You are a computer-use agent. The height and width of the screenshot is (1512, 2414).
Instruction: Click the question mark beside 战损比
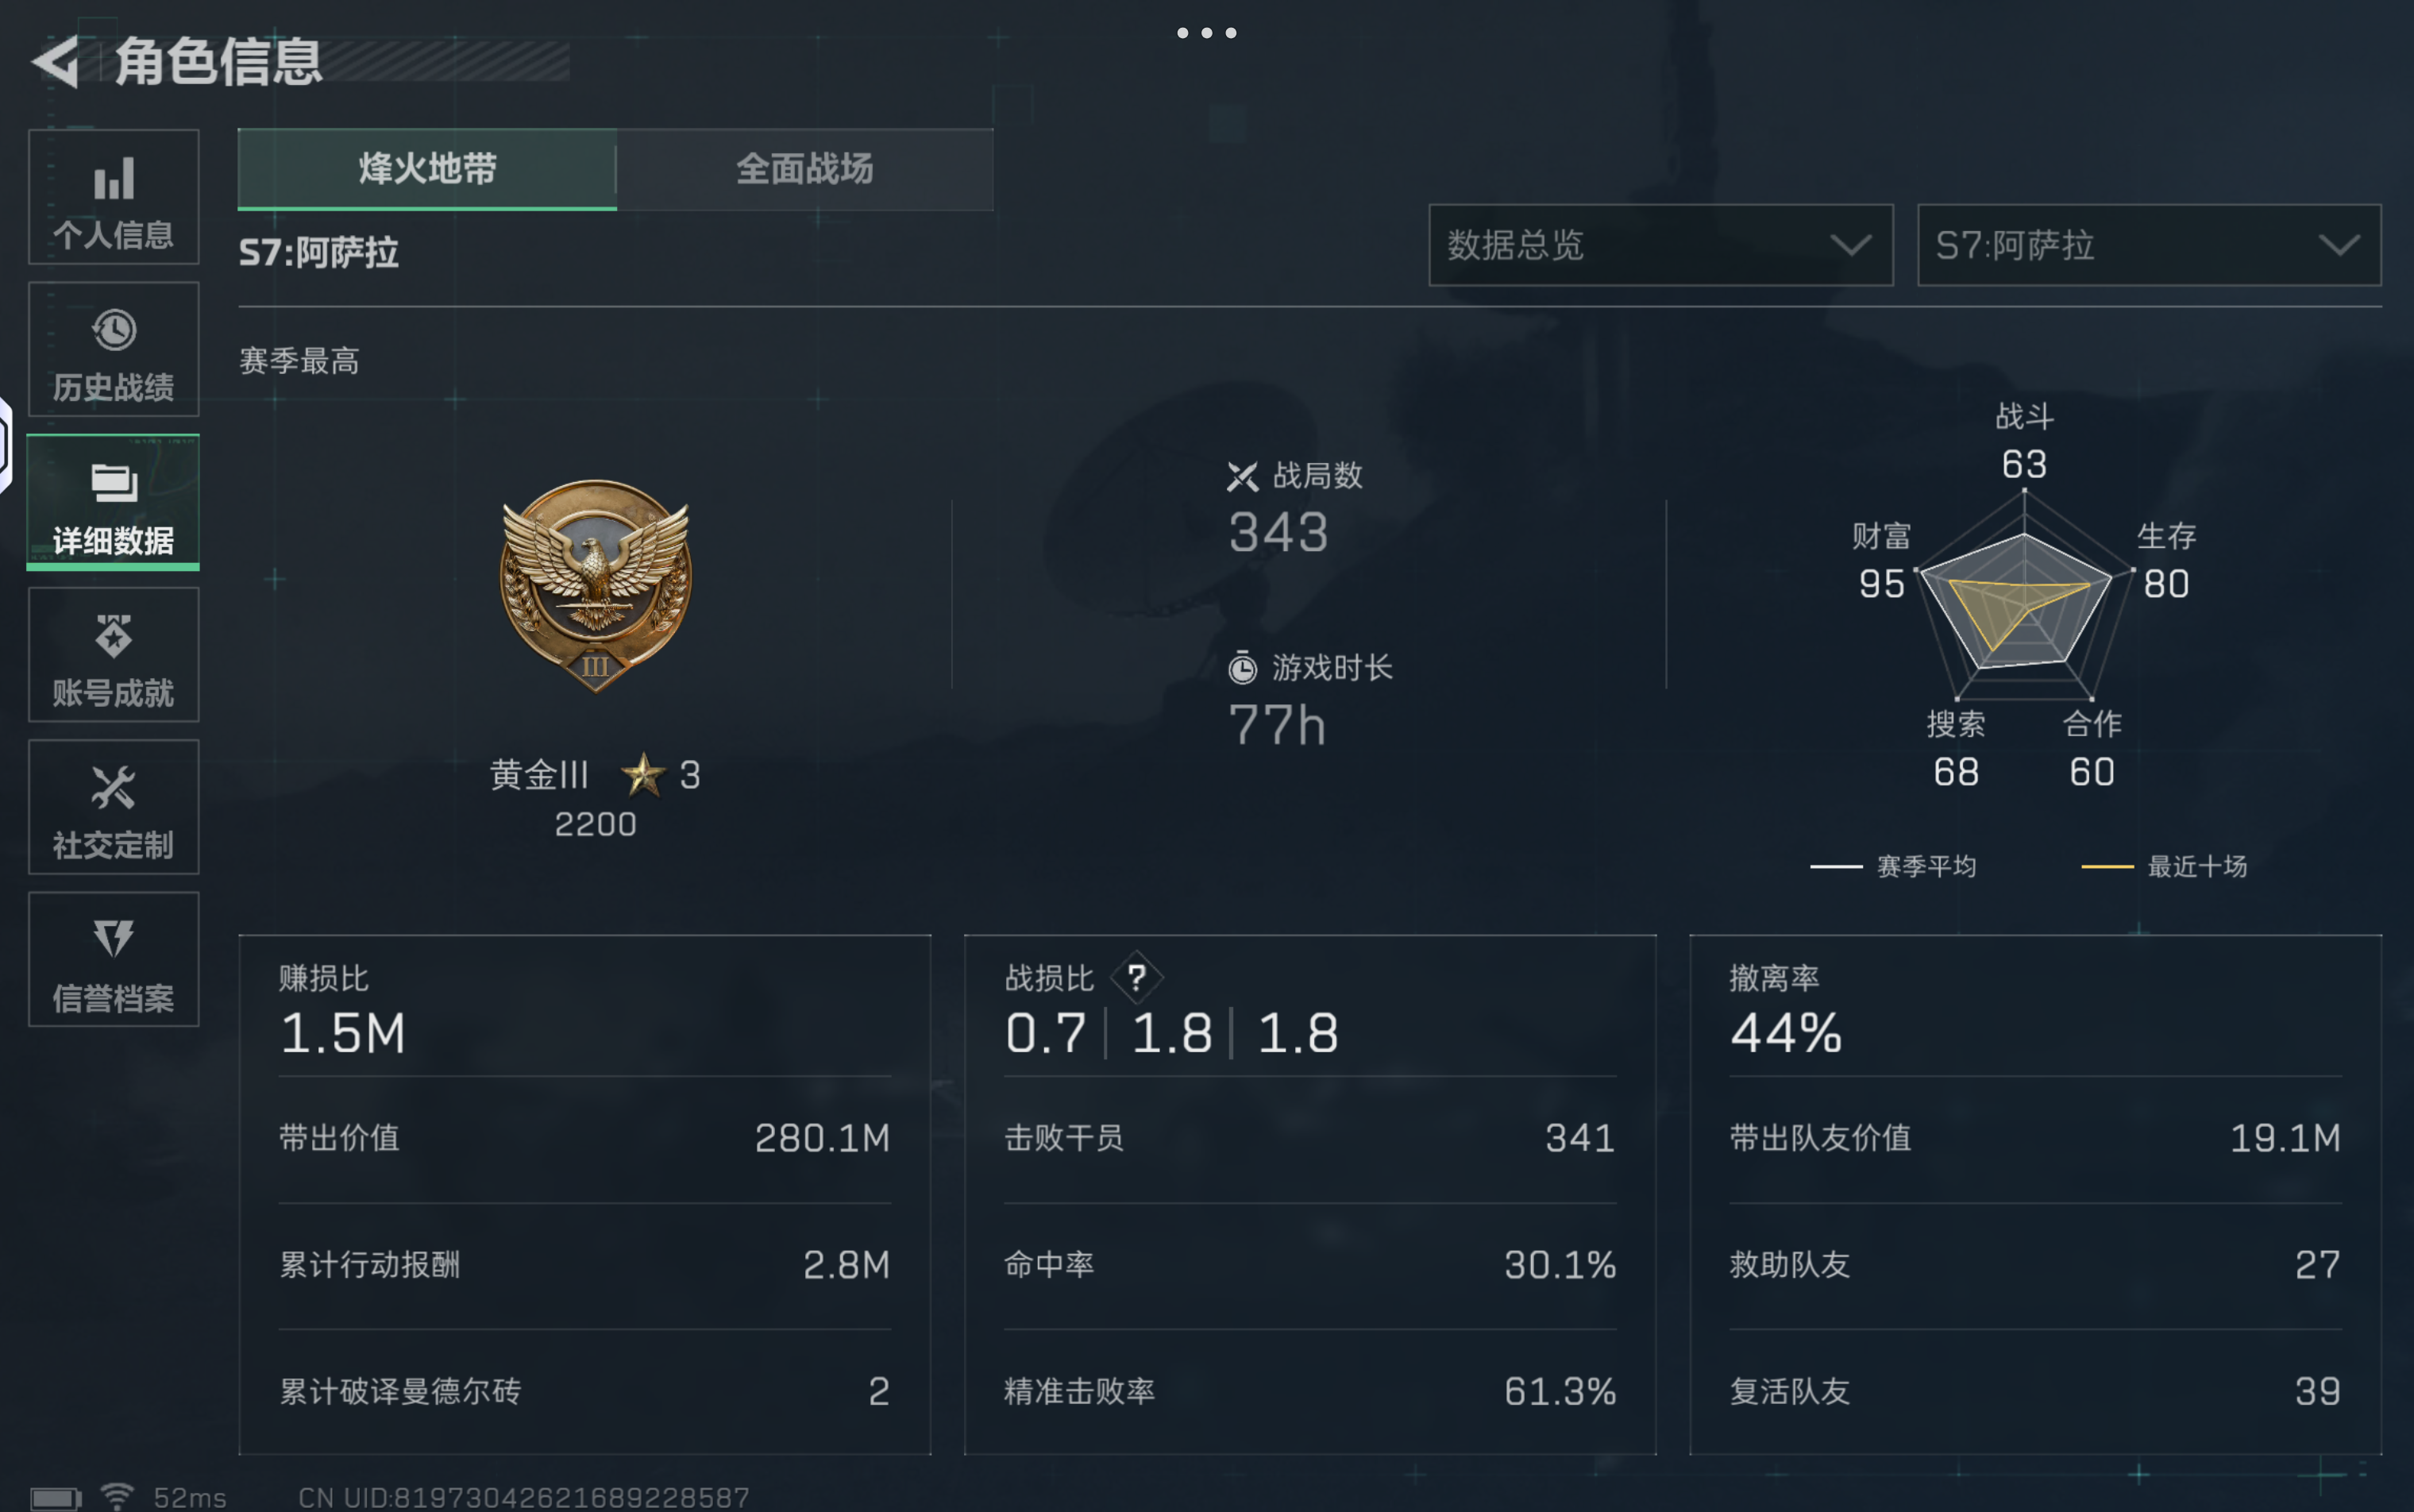pos(1136,977)
